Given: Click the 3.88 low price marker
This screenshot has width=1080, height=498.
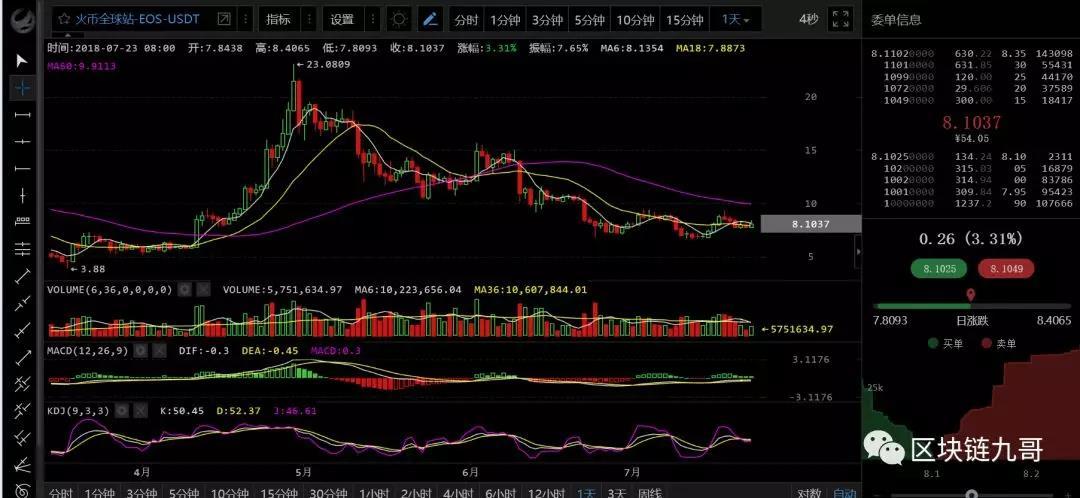Looking at the screenshot, I should (88, 269).
